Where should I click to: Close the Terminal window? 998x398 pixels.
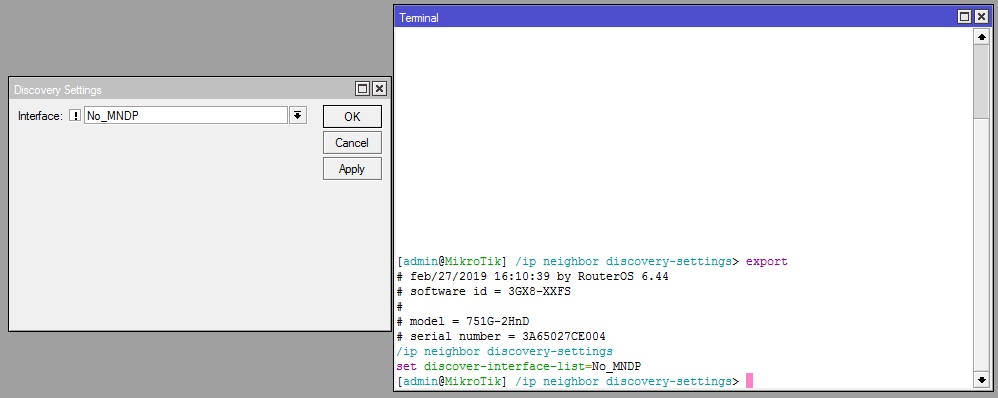pyautogui.click(x=981, y=17)
